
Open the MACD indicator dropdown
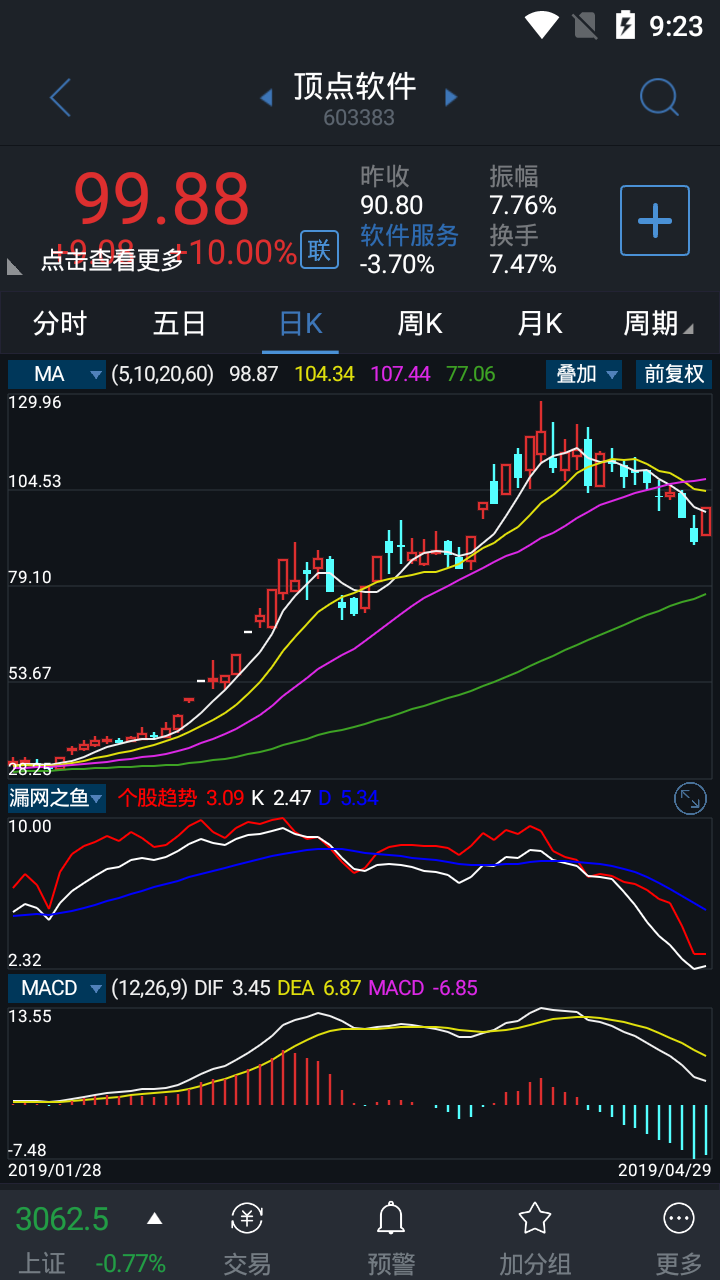57,988
